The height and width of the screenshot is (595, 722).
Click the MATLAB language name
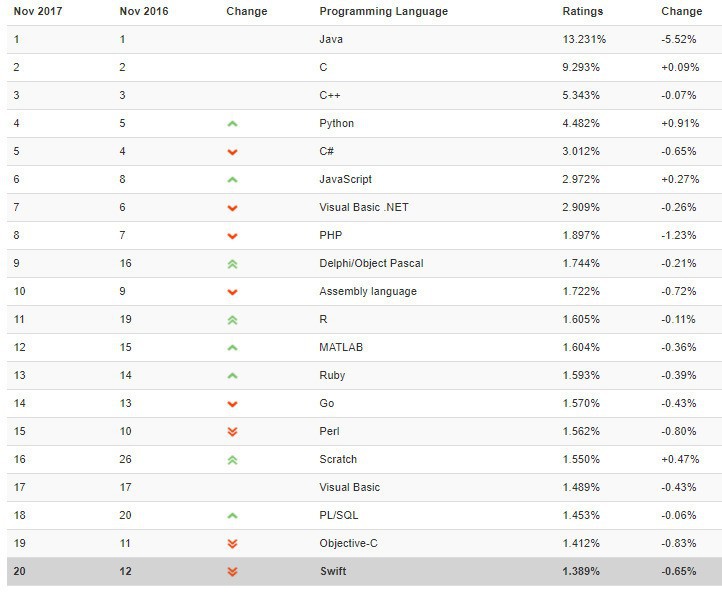click(342, 348)
